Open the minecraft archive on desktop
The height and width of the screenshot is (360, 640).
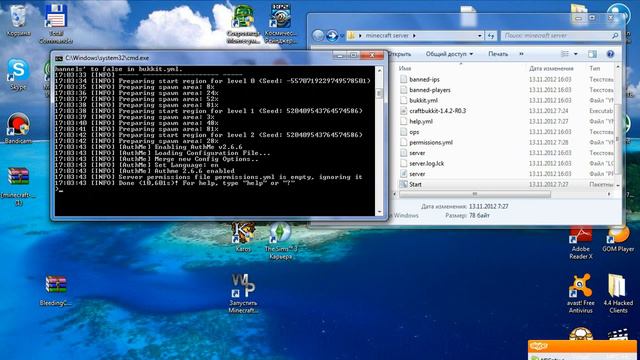click(18, 186)
